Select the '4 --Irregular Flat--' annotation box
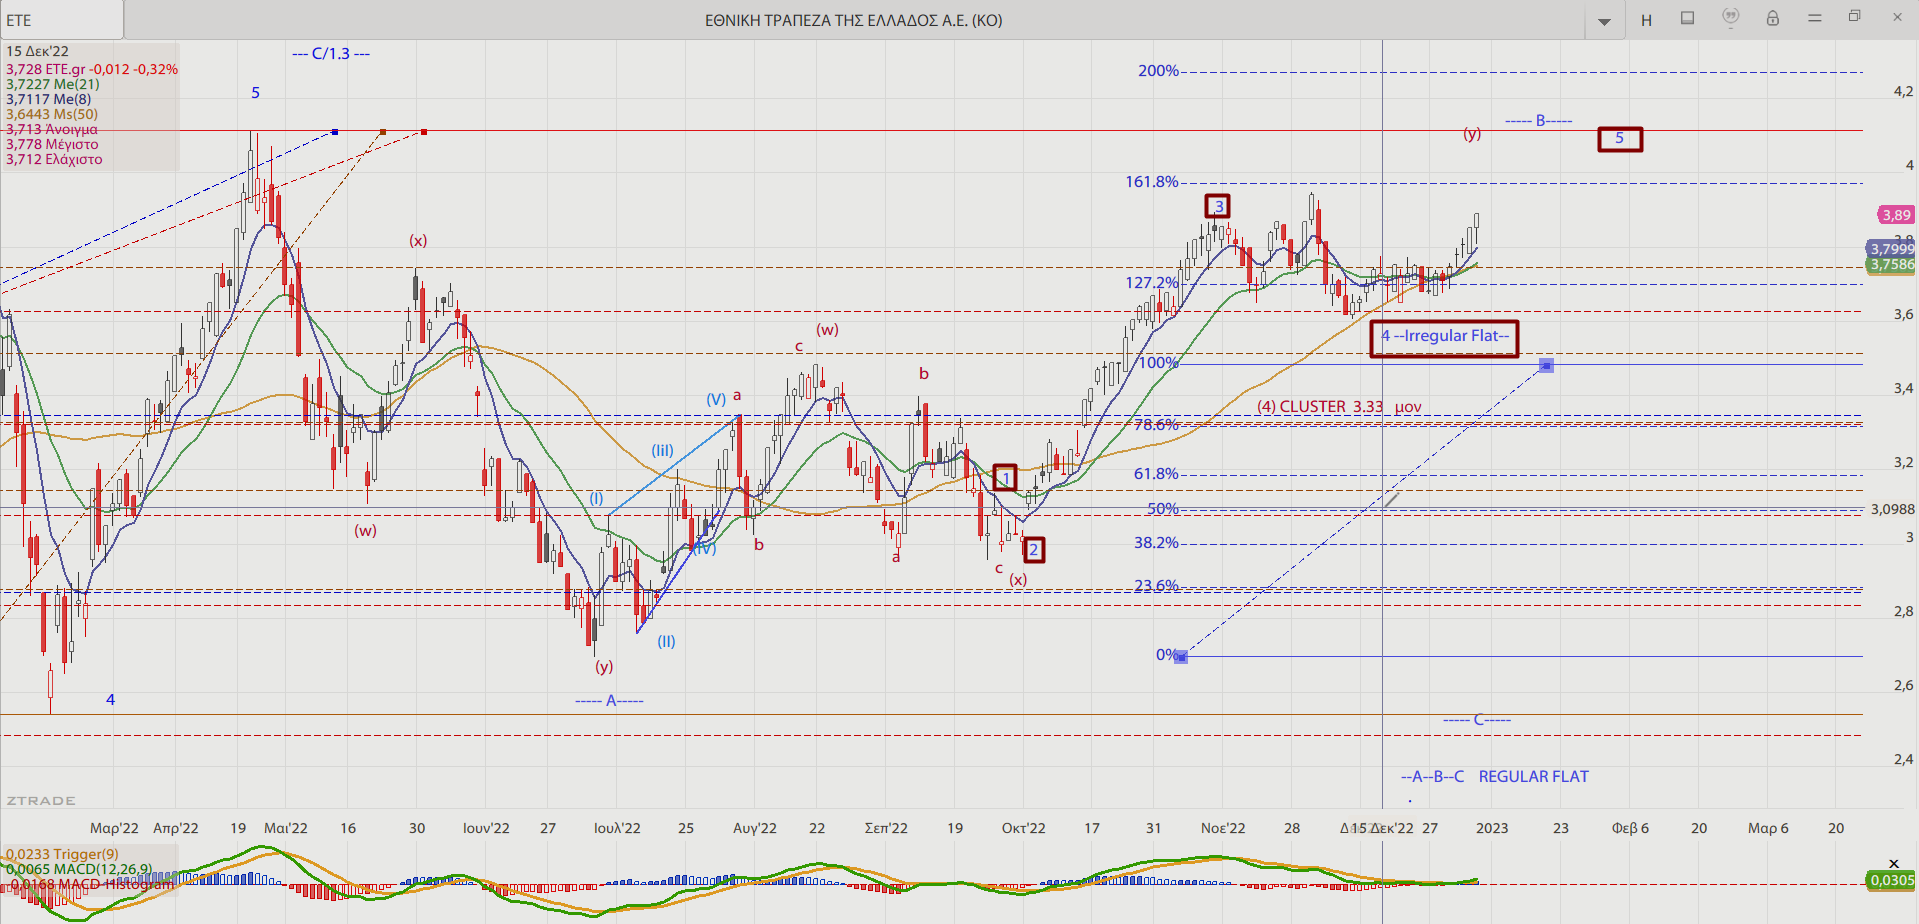Image resolution: width=1919 pixels, height=924 pixels. click(1444, 338)
